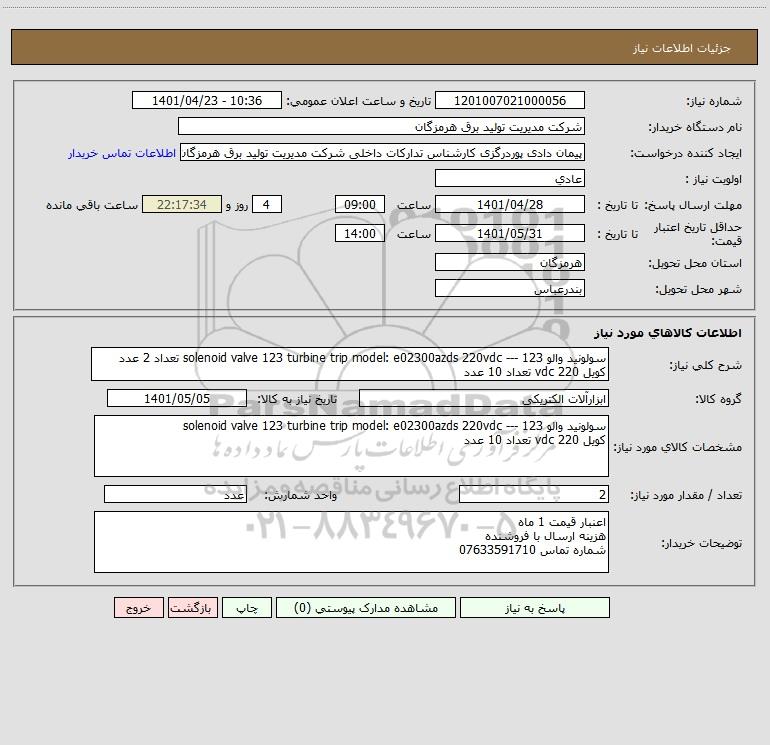Click the شرح کلی نیاز label
Image resolution: width=770 pixels, height=745 pixels.
pos(706,365)
